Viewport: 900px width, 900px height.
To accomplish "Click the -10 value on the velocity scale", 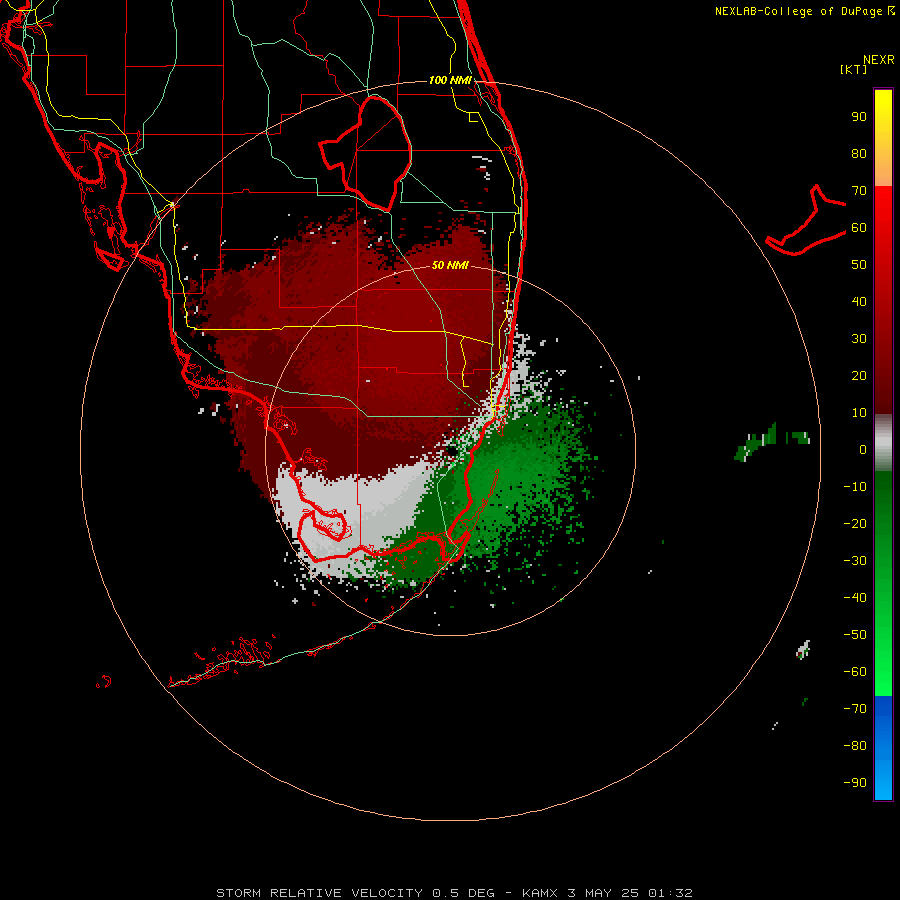I will (855, 487).
